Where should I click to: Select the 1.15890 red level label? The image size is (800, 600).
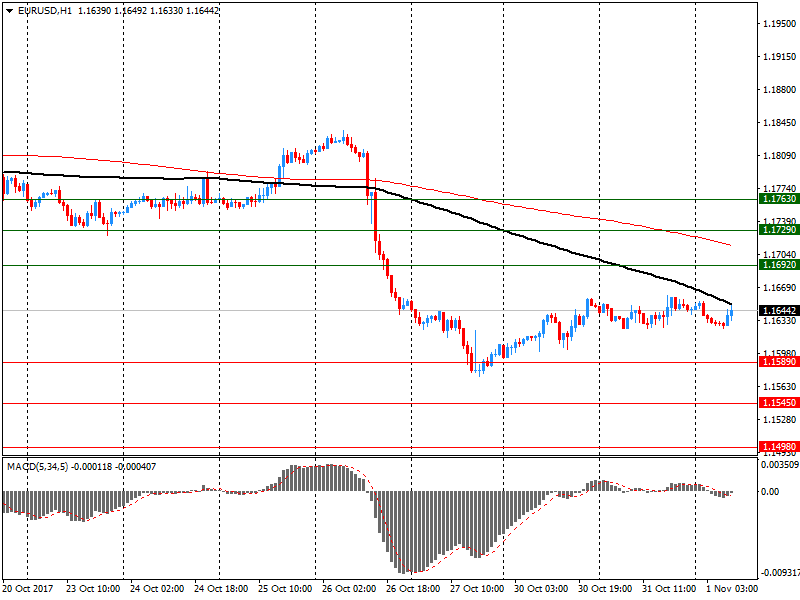779,362
